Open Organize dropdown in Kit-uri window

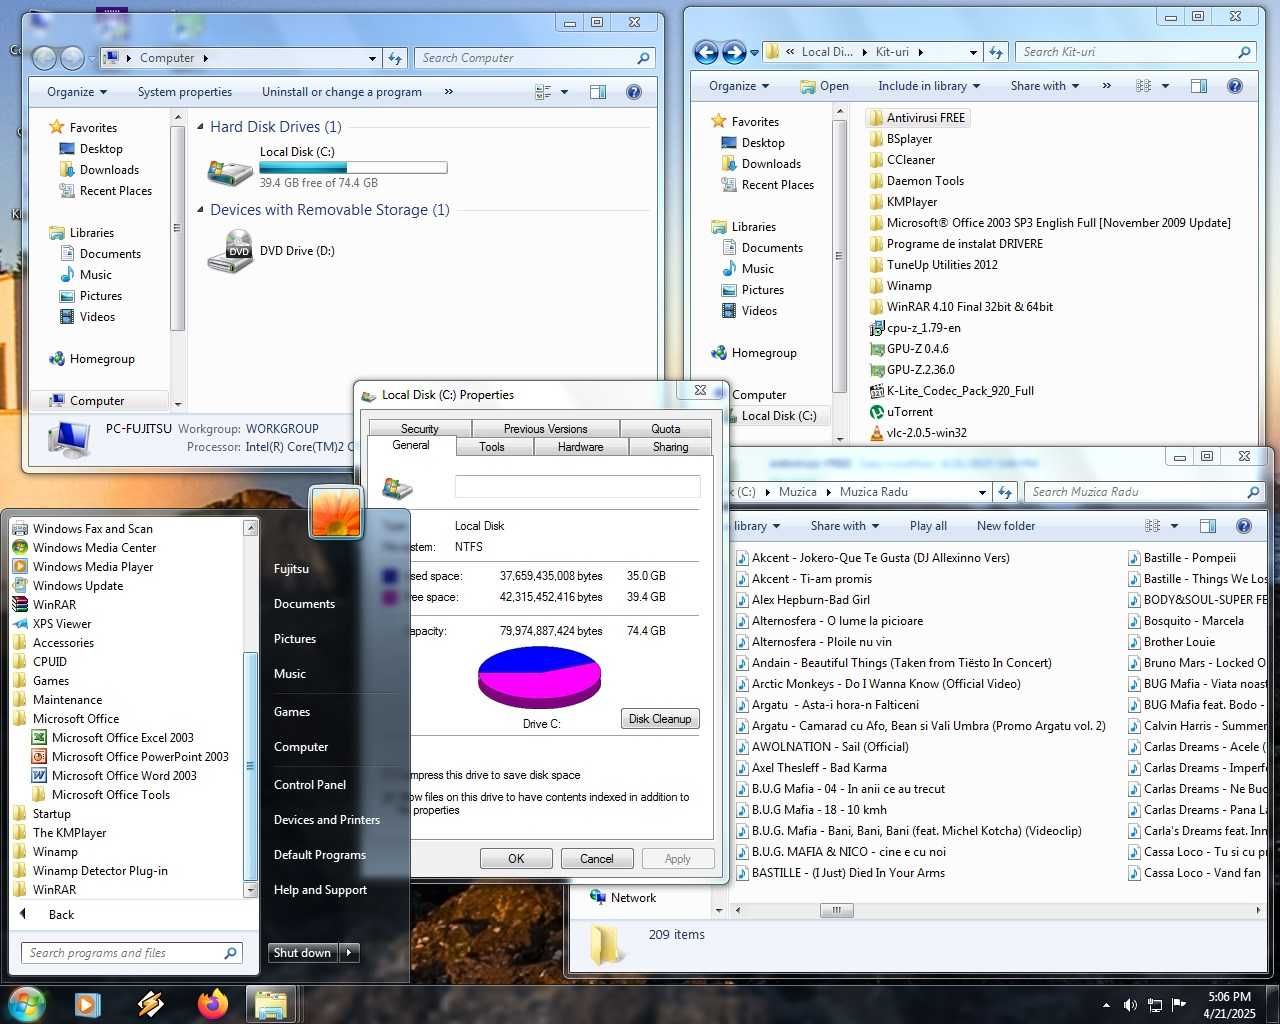[739, 86]
